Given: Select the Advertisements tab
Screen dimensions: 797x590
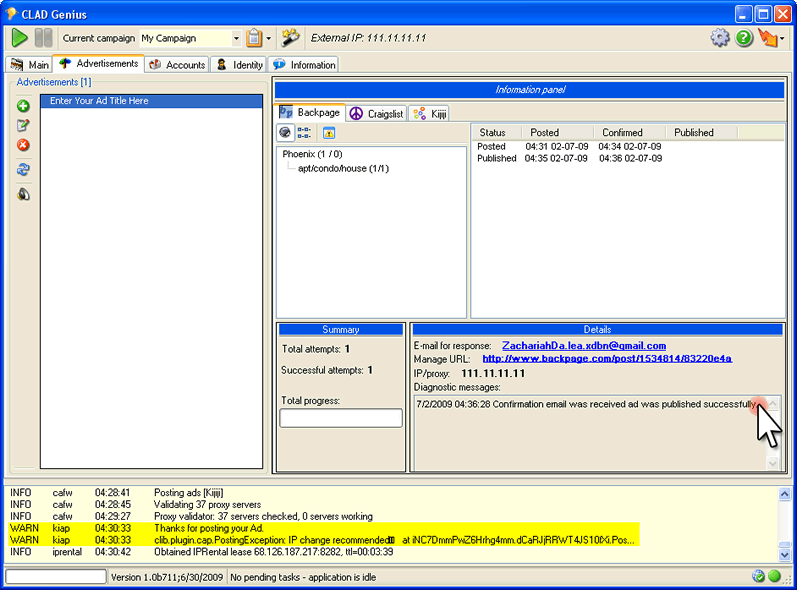Looking at the screenshot, I should pos(99,64).
